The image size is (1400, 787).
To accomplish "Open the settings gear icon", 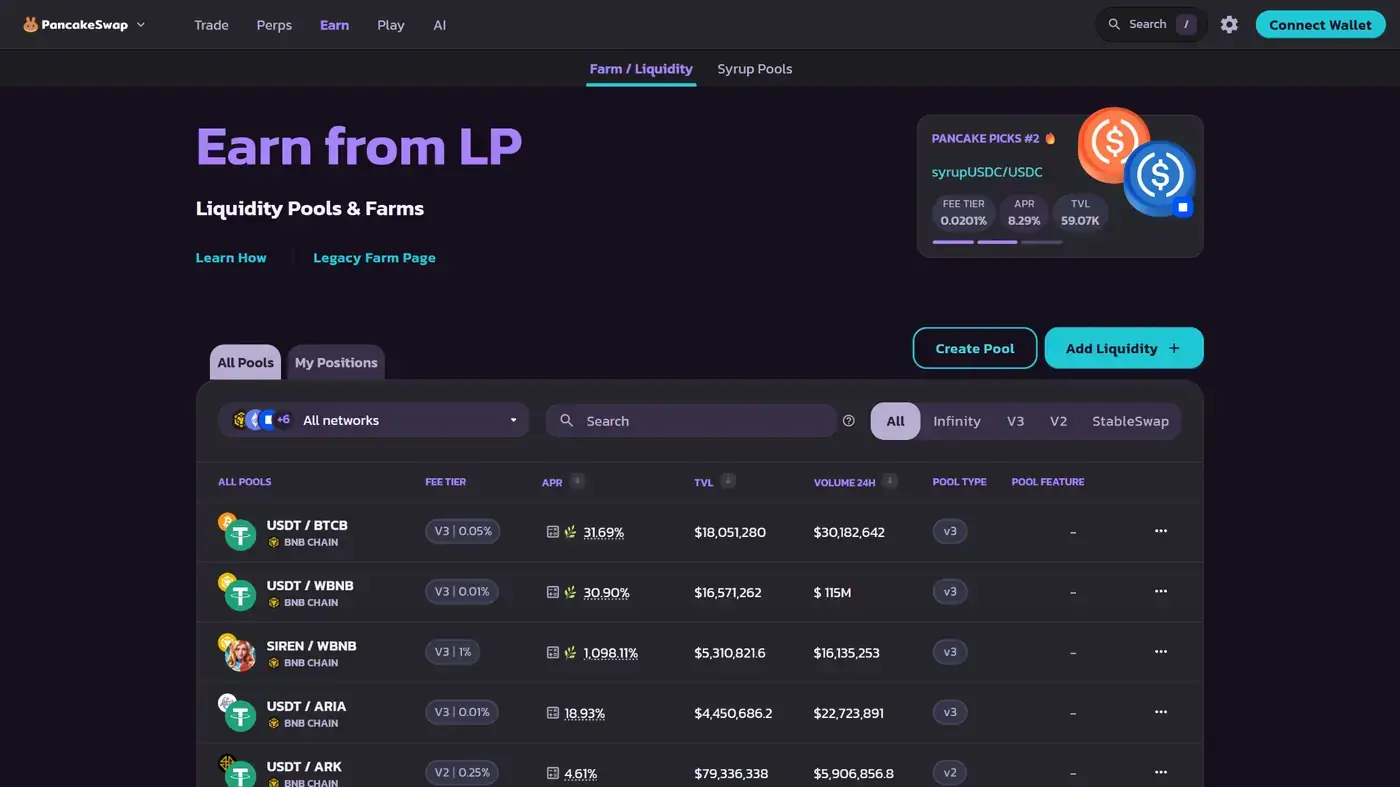I will point(1229,25).
